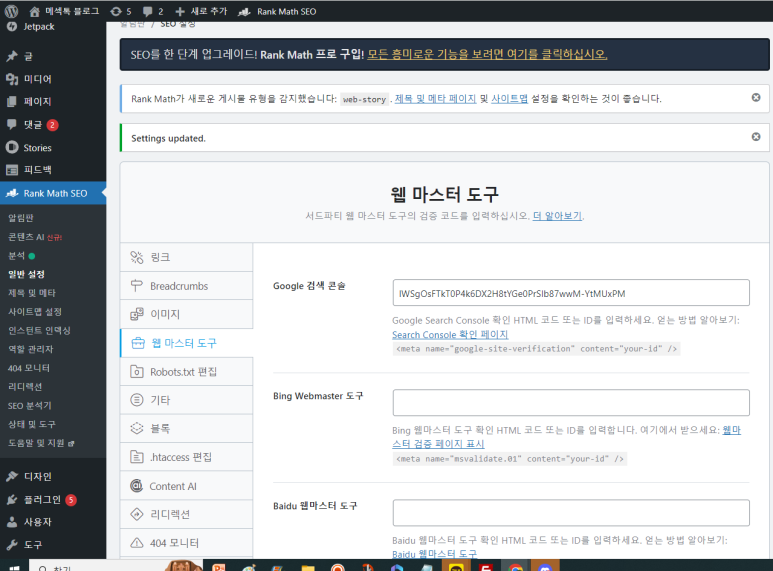Open the updates counter showing 5

121,11
